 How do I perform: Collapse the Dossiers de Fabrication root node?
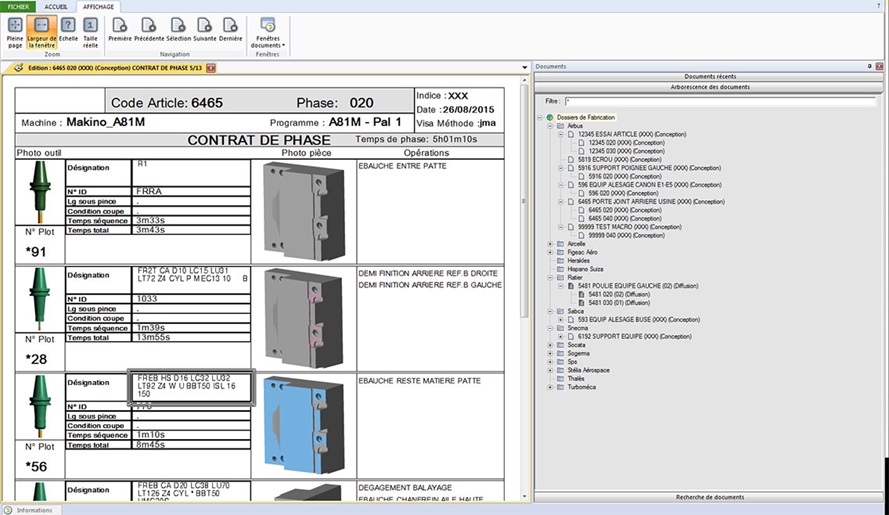[539, 117]
